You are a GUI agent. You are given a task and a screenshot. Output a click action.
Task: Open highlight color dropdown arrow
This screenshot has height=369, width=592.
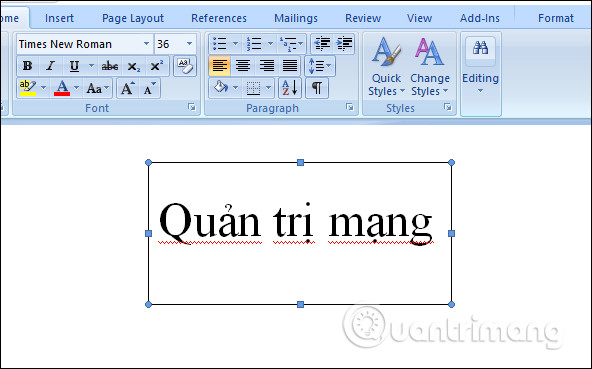click(43, 88)
